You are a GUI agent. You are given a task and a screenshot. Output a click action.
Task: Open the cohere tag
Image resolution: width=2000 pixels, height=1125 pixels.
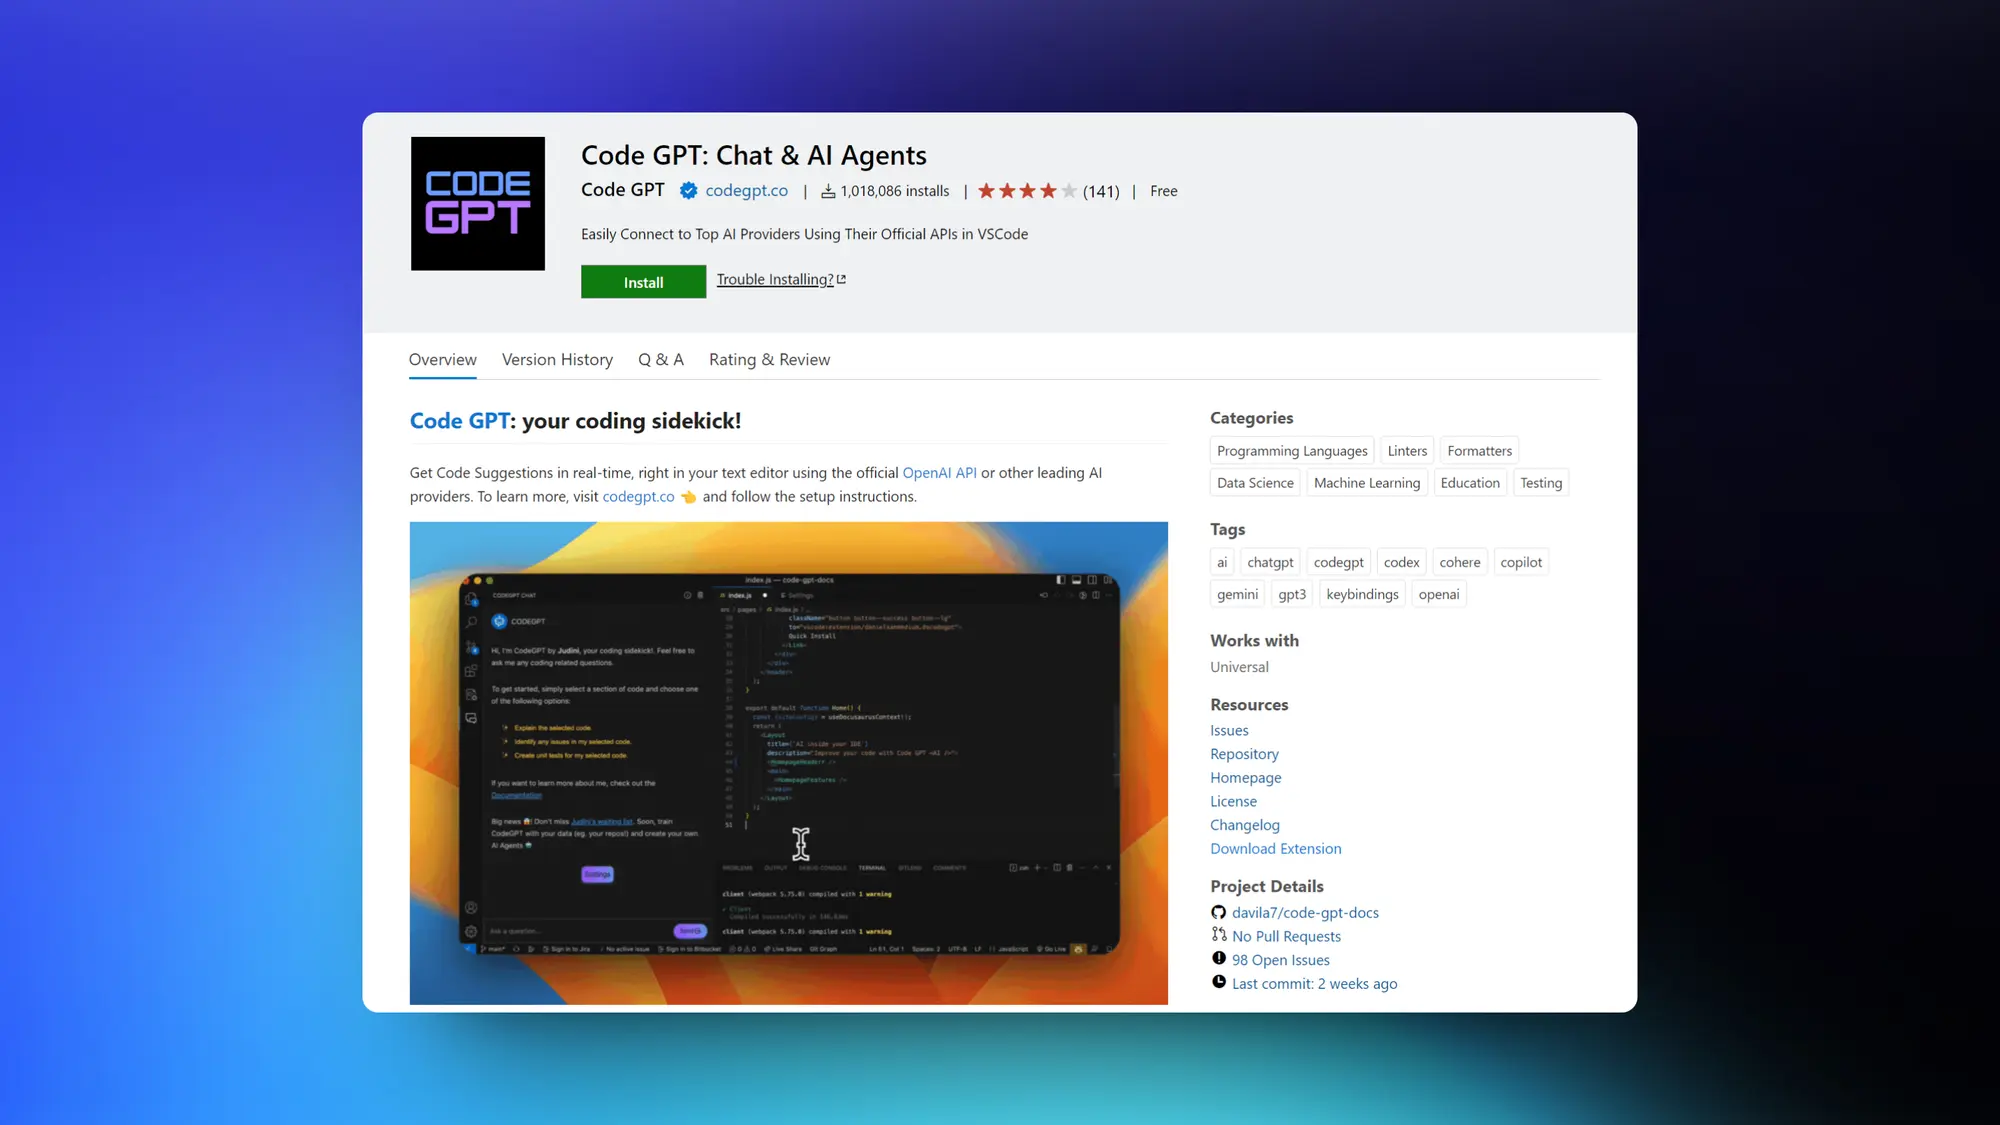point(1460,562)
